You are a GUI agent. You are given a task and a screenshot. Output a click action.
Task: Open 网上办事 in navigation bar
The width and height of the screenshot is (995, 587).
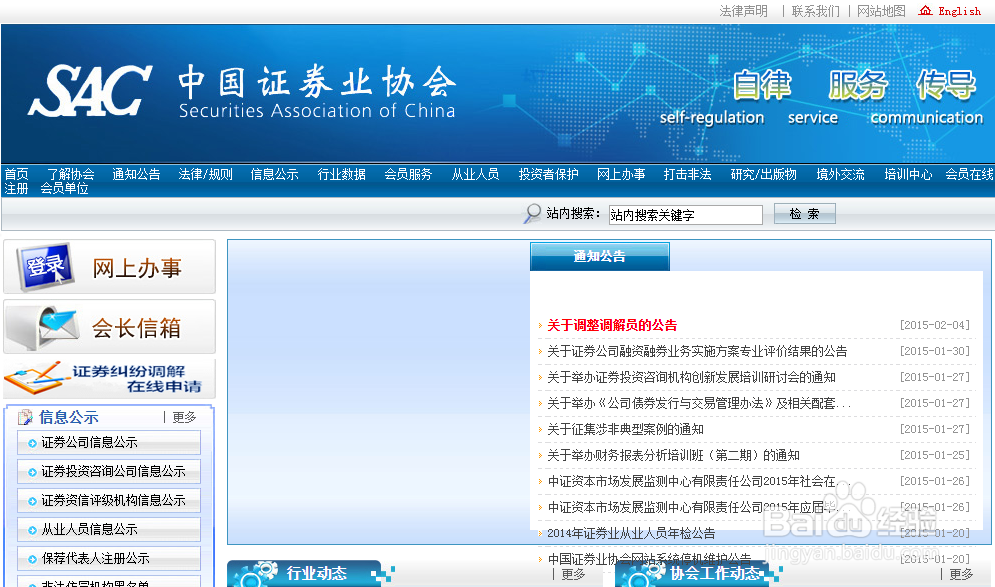621,174
